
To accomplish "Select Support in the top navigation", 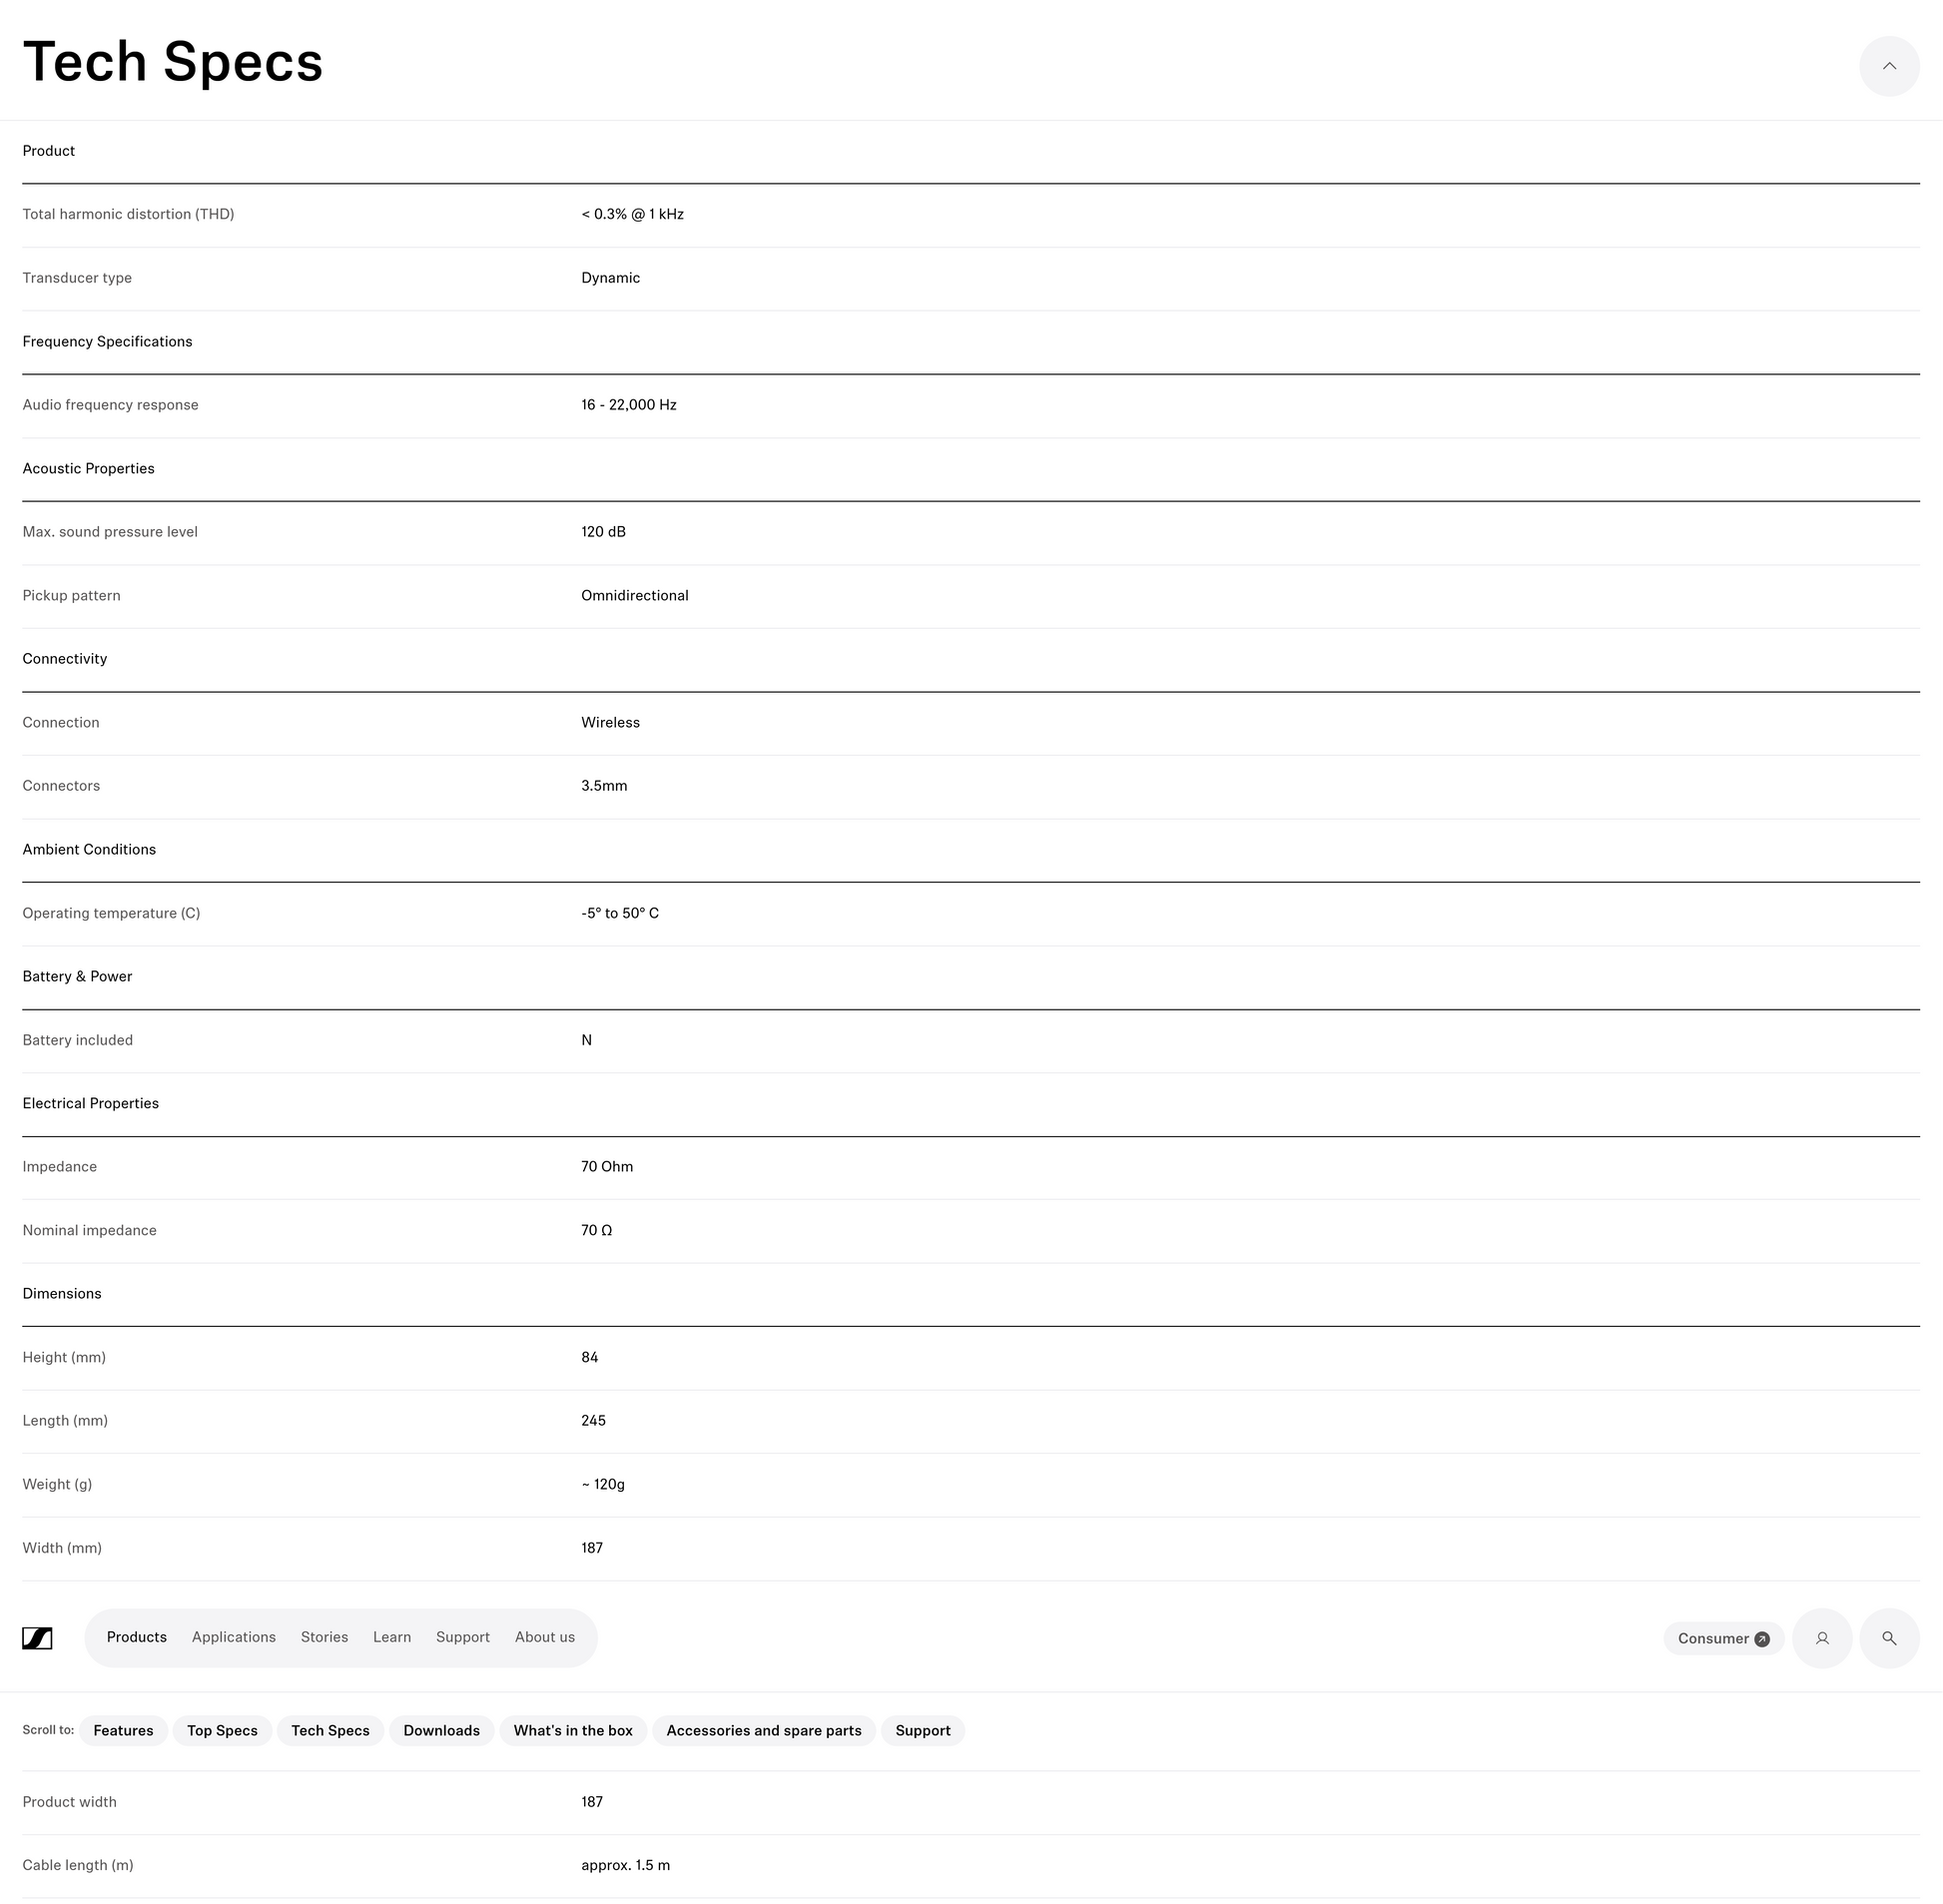I will click(x=462, y=1637).
